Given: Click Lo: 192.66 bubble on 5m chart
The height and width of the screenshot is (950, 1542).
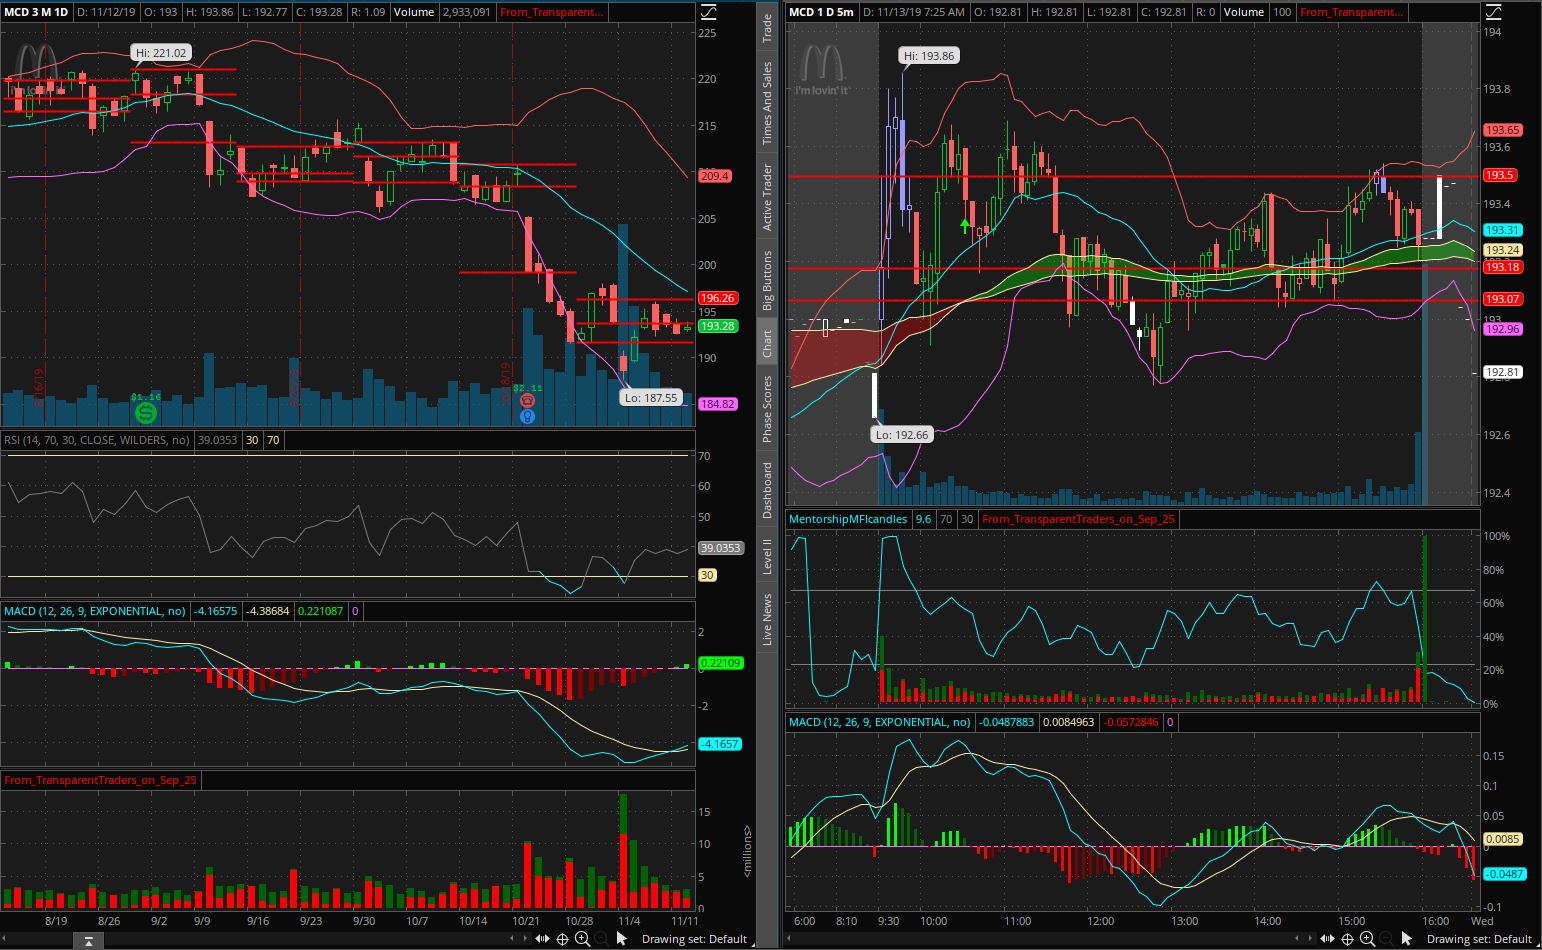Looking at the screenshot, I should [x=901, y=435].
